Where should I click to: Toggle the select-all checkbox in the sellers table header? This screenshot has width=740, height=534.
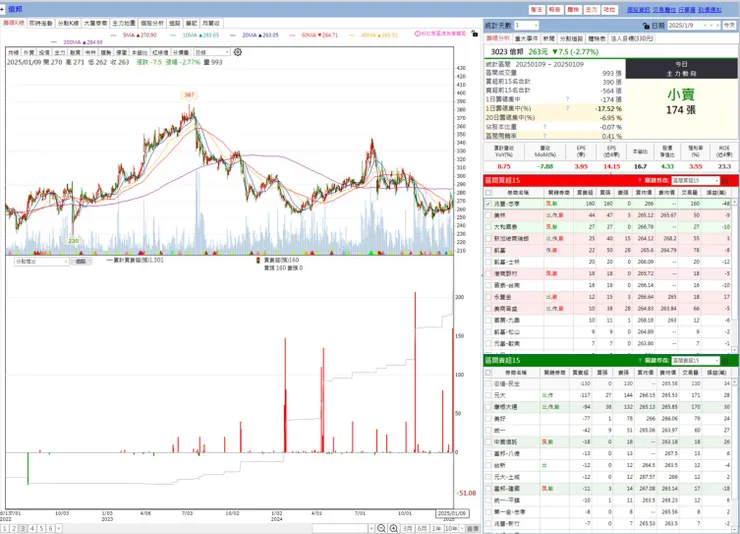488,372
